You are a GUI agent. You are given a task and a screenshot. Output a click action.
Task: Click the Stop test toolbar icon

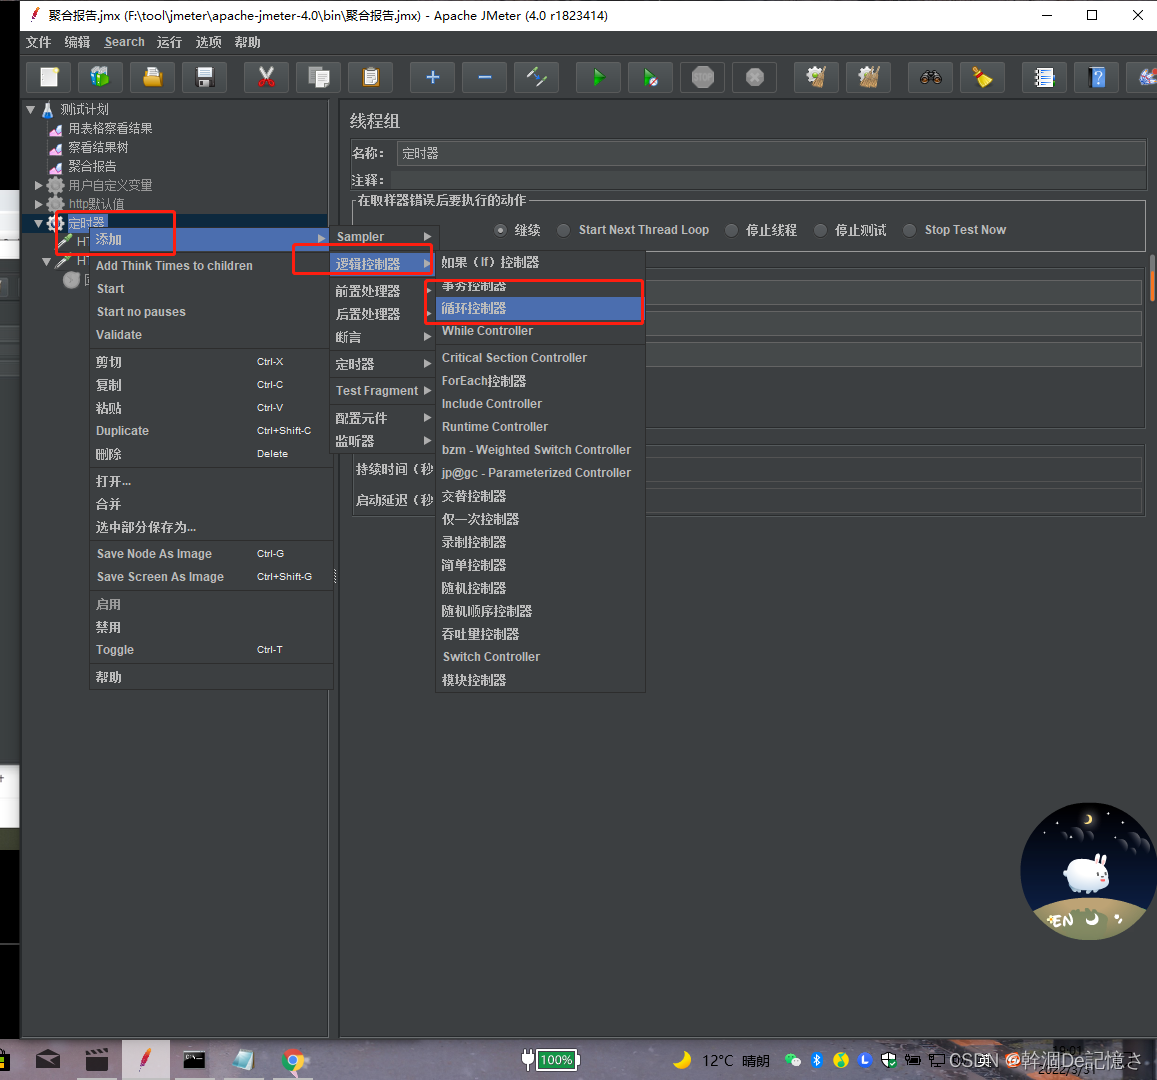[702, 77]
